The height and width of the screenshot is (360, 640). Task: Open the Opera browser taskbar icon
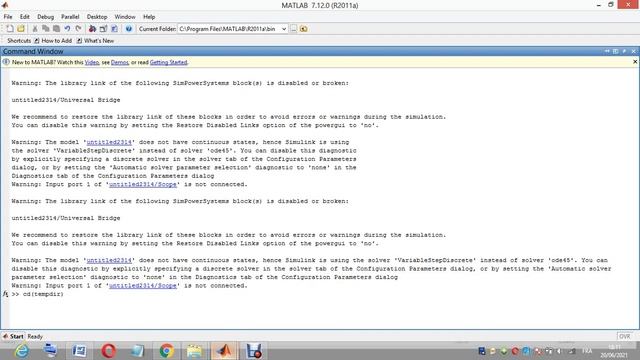108,351
